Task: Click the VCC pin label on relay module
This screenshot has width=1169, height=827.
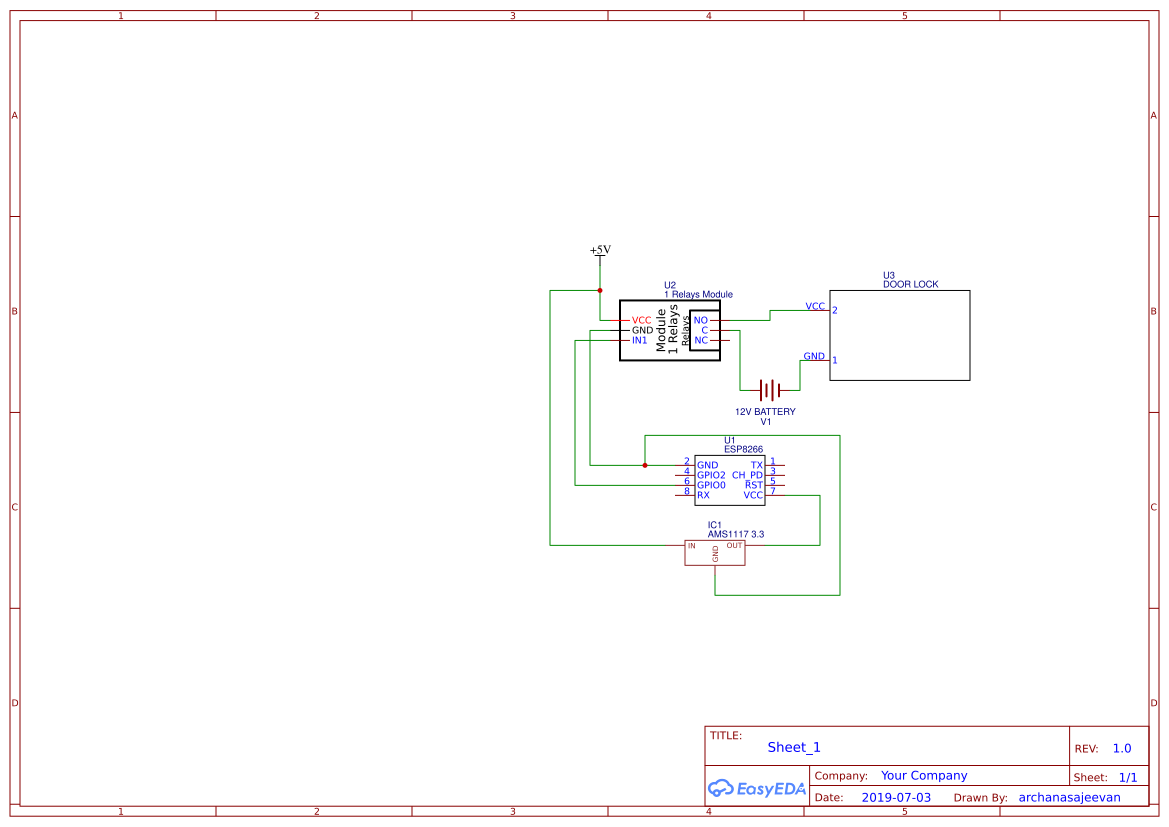Action: click(640, 319)
